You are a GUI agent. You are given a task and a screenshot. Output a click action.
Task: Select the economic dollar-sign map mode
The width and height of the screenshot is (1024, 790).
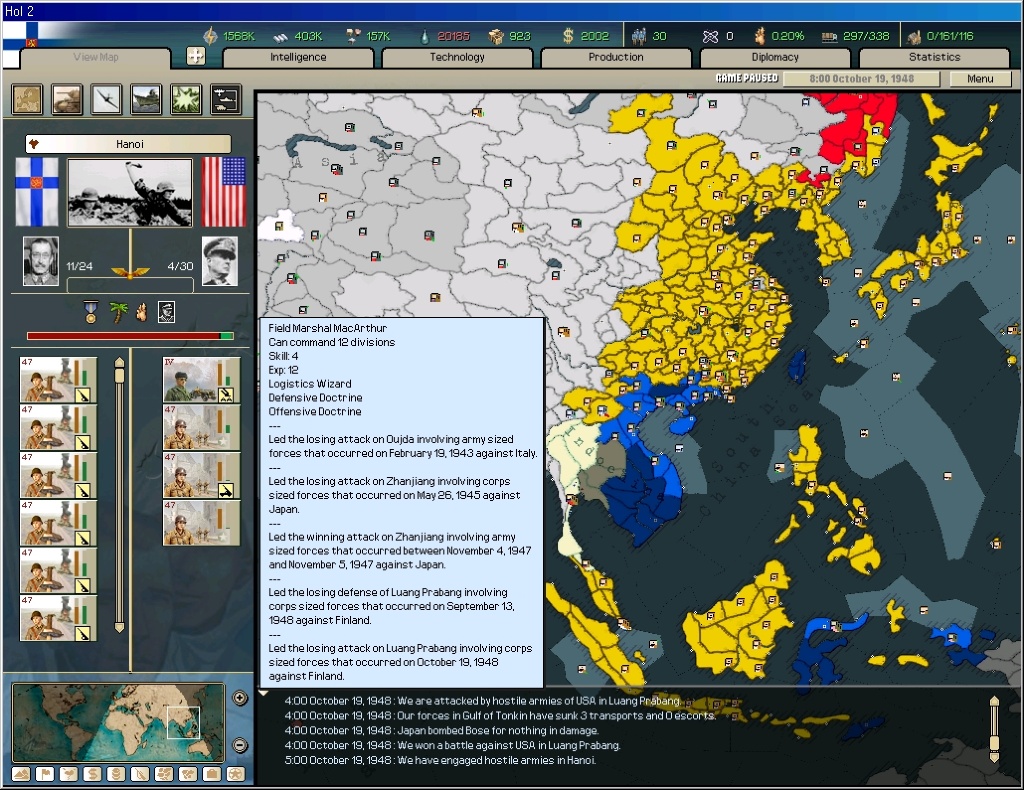pyautogui.click(x=93, y=774)
